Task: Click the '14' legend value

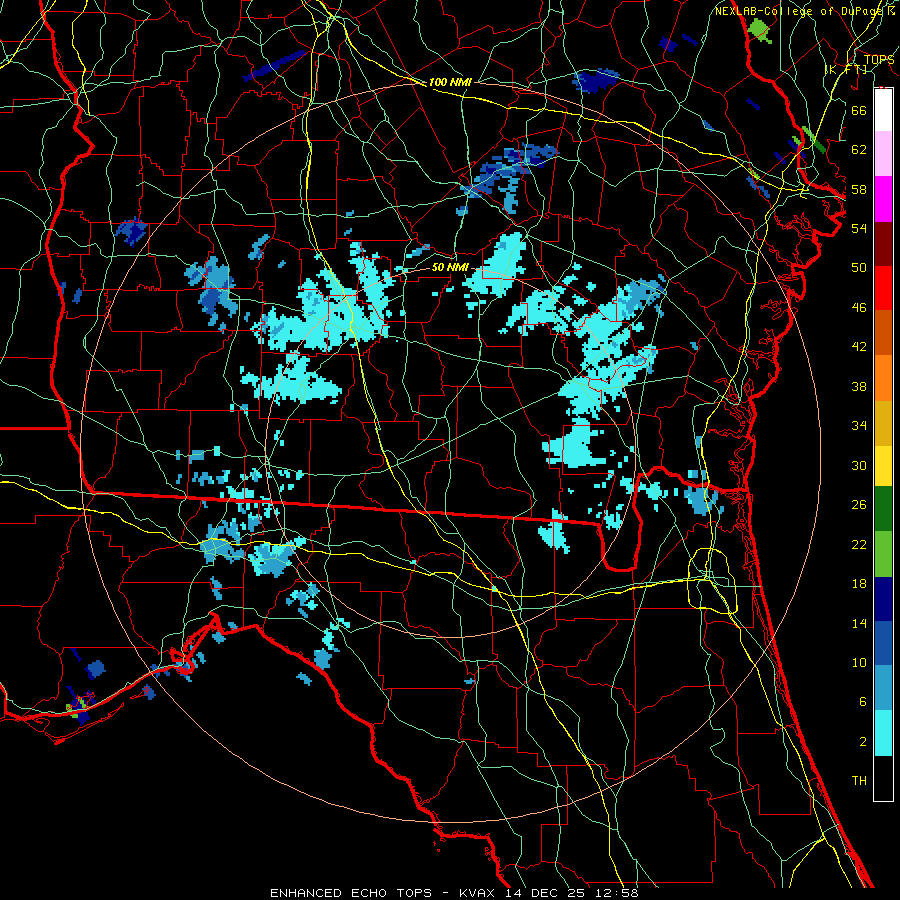Action: point(859,623)
